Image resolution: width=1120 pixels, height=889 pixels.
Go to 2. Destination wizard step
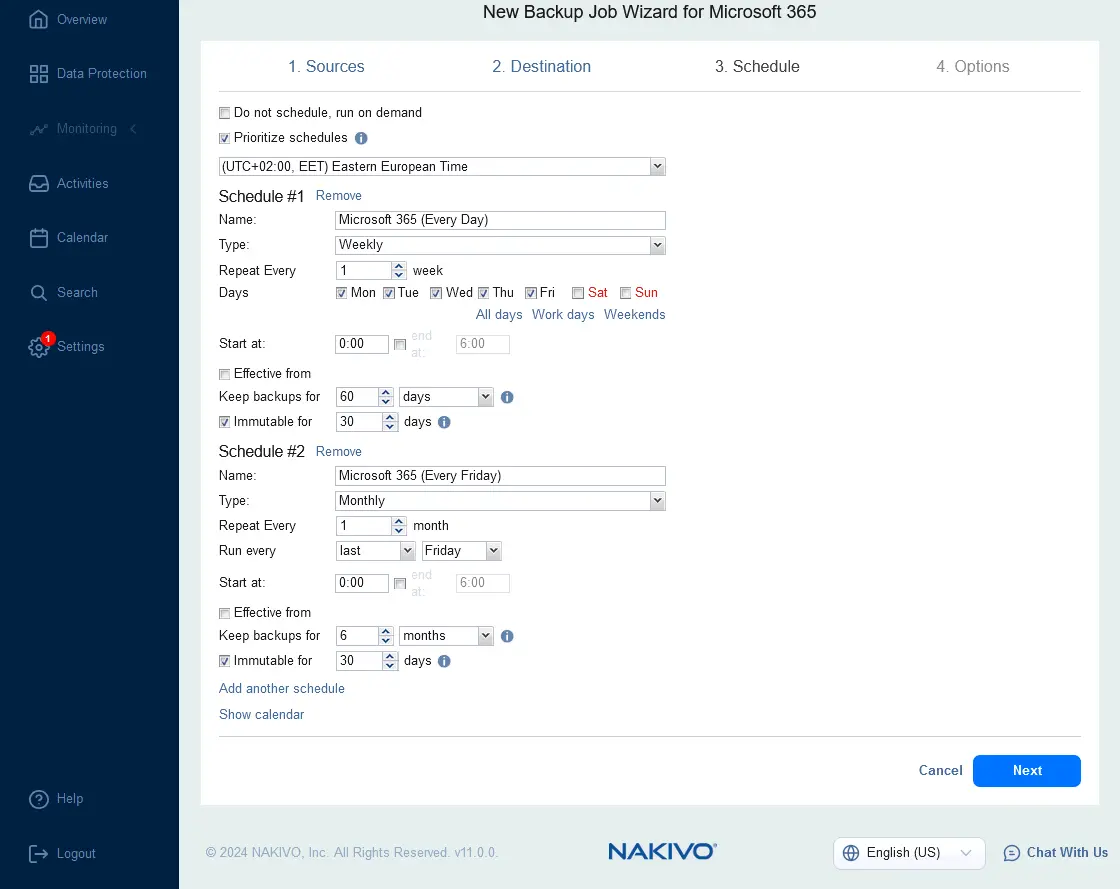541,66
